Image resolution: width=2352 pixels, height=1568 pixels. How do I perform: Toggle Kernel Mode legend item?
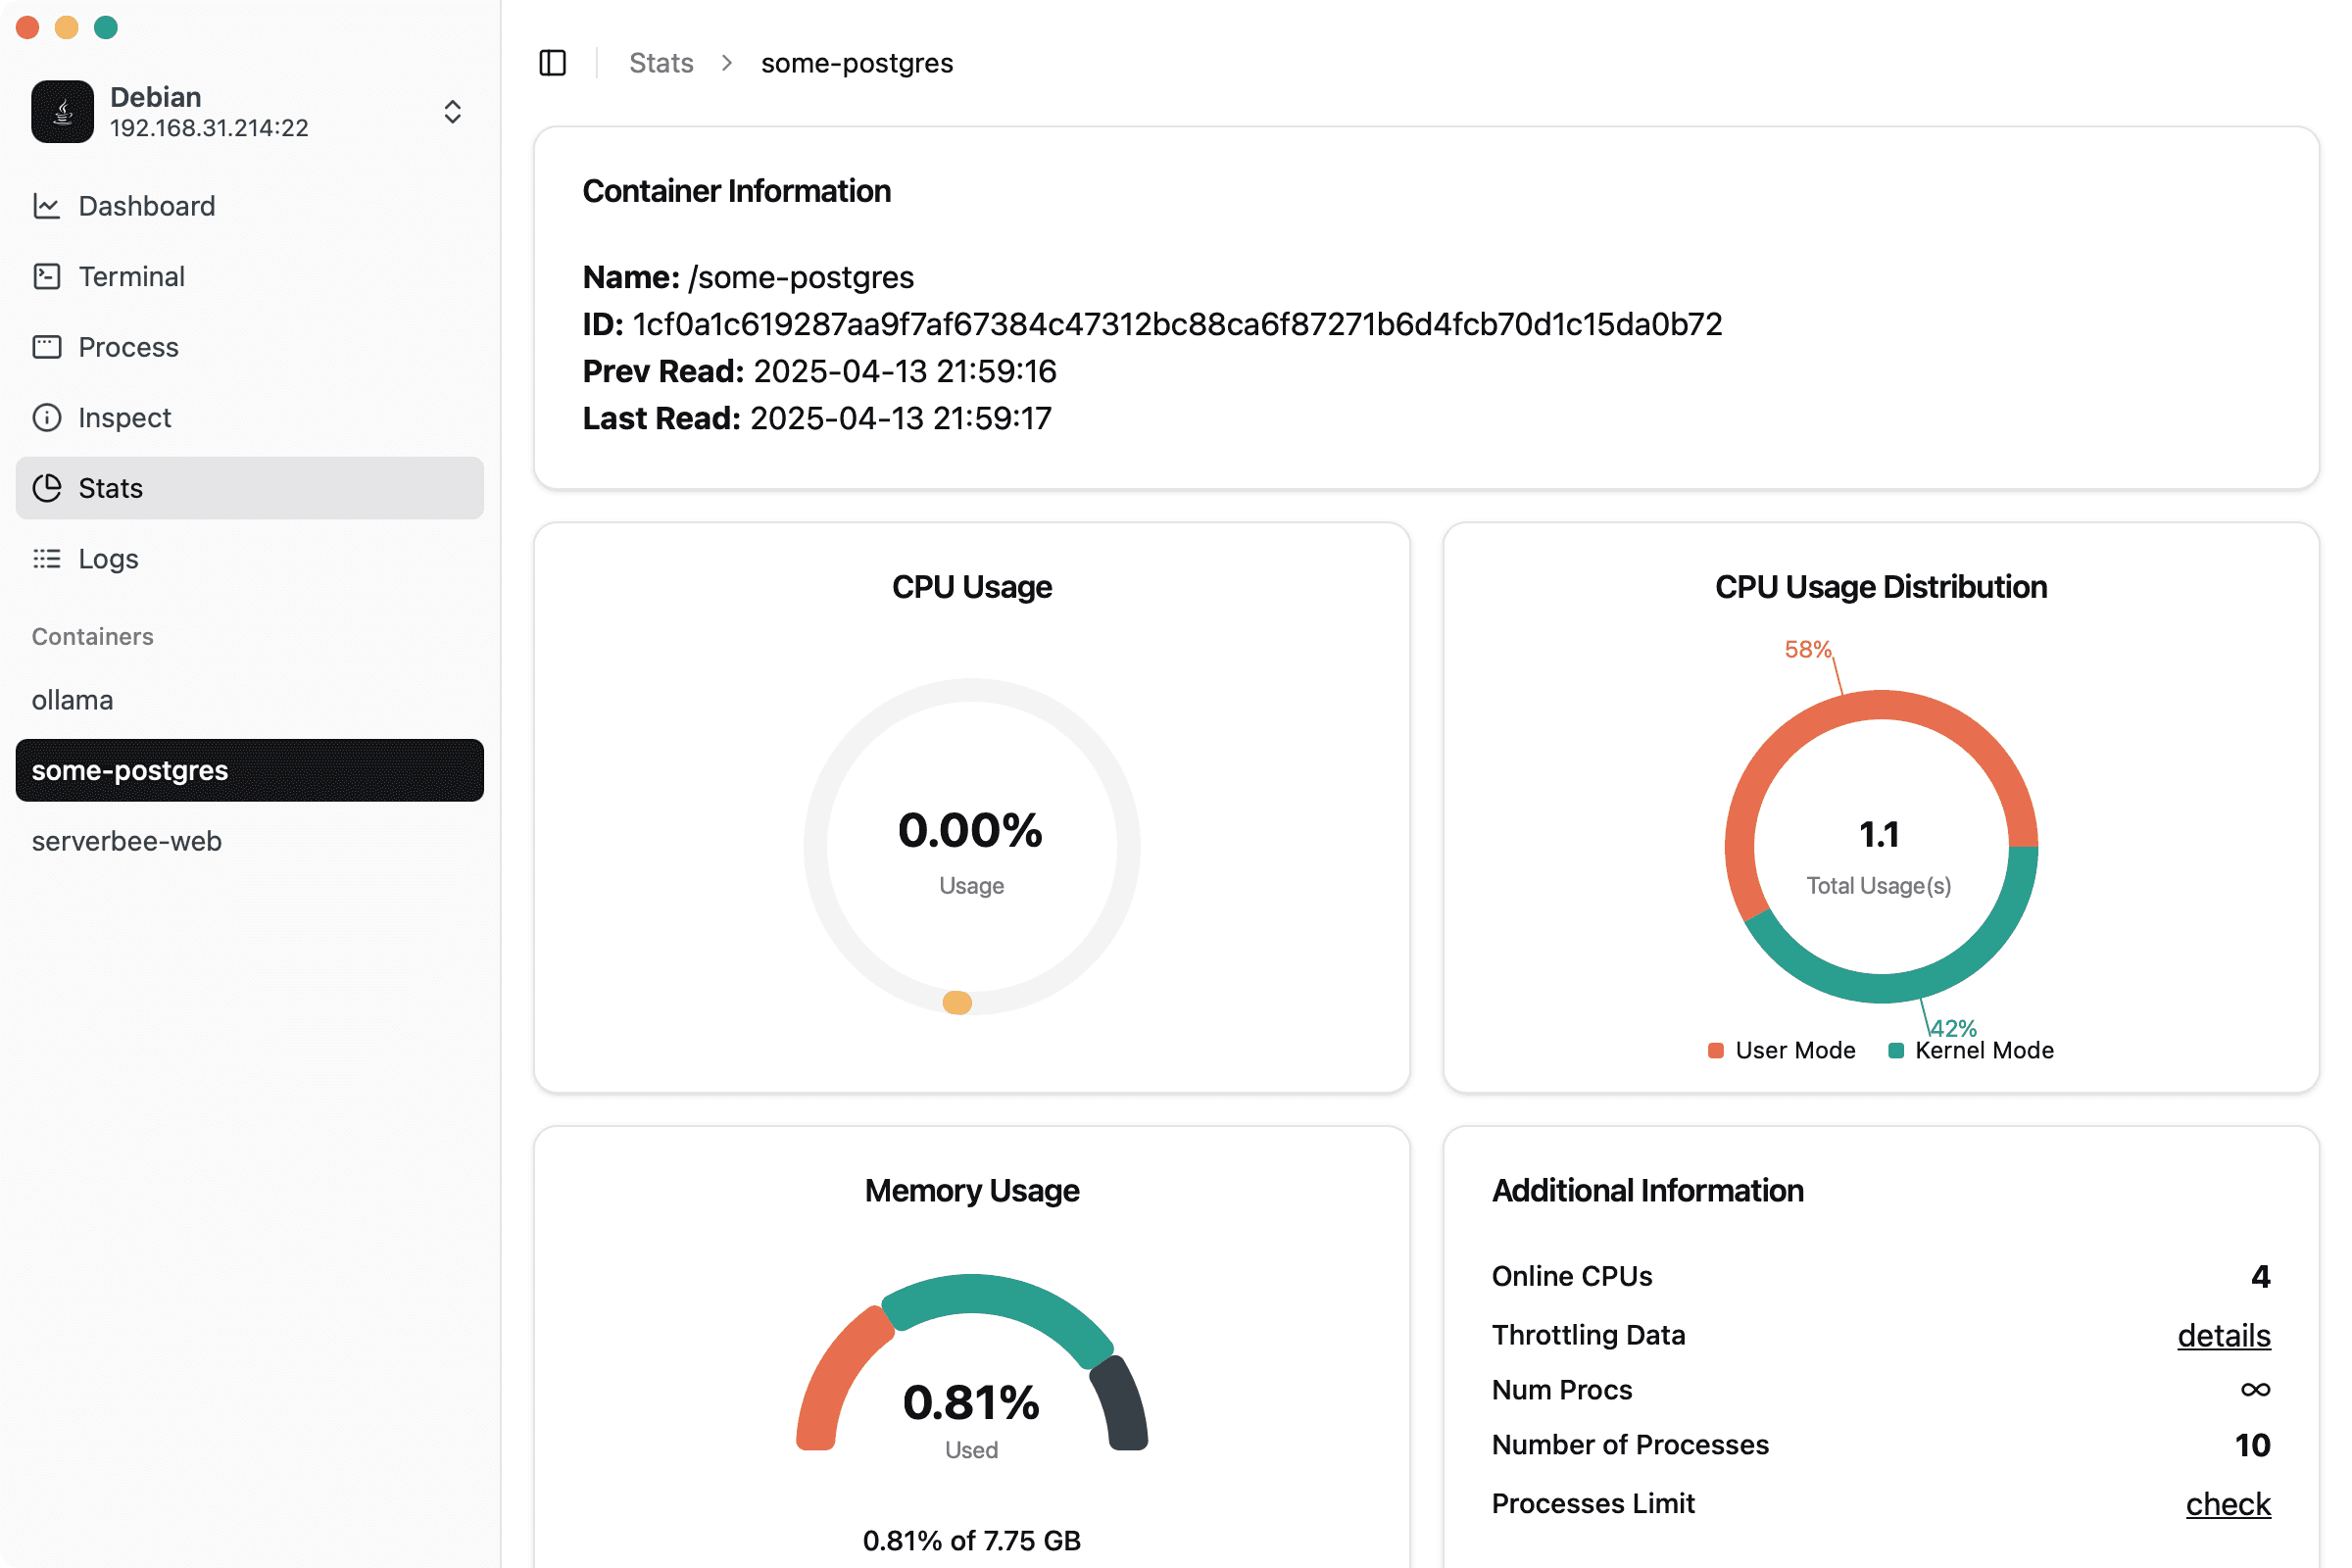pyautogui.click(x=1970, y=1050)
